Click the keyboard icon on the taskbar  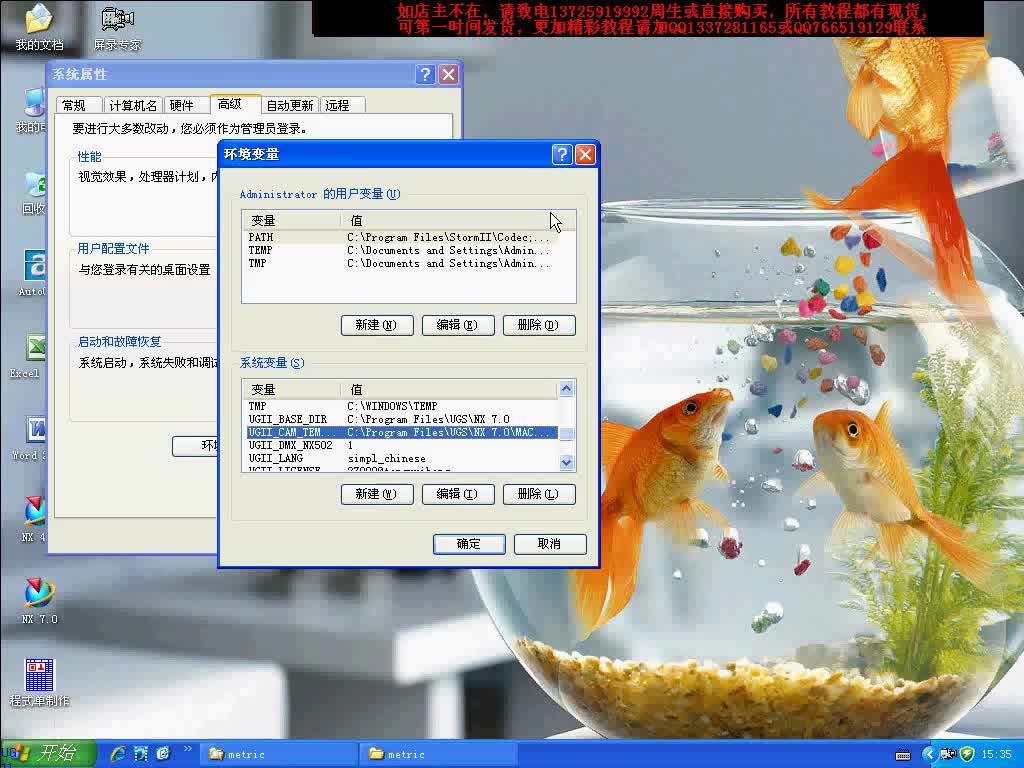point(903,755)
